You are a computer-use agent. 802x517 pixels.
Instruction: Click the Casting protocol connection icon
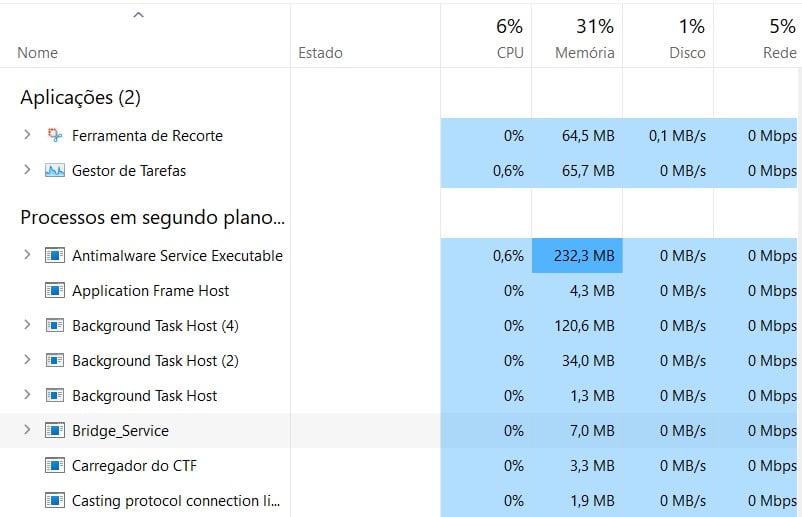pos(55,501)
